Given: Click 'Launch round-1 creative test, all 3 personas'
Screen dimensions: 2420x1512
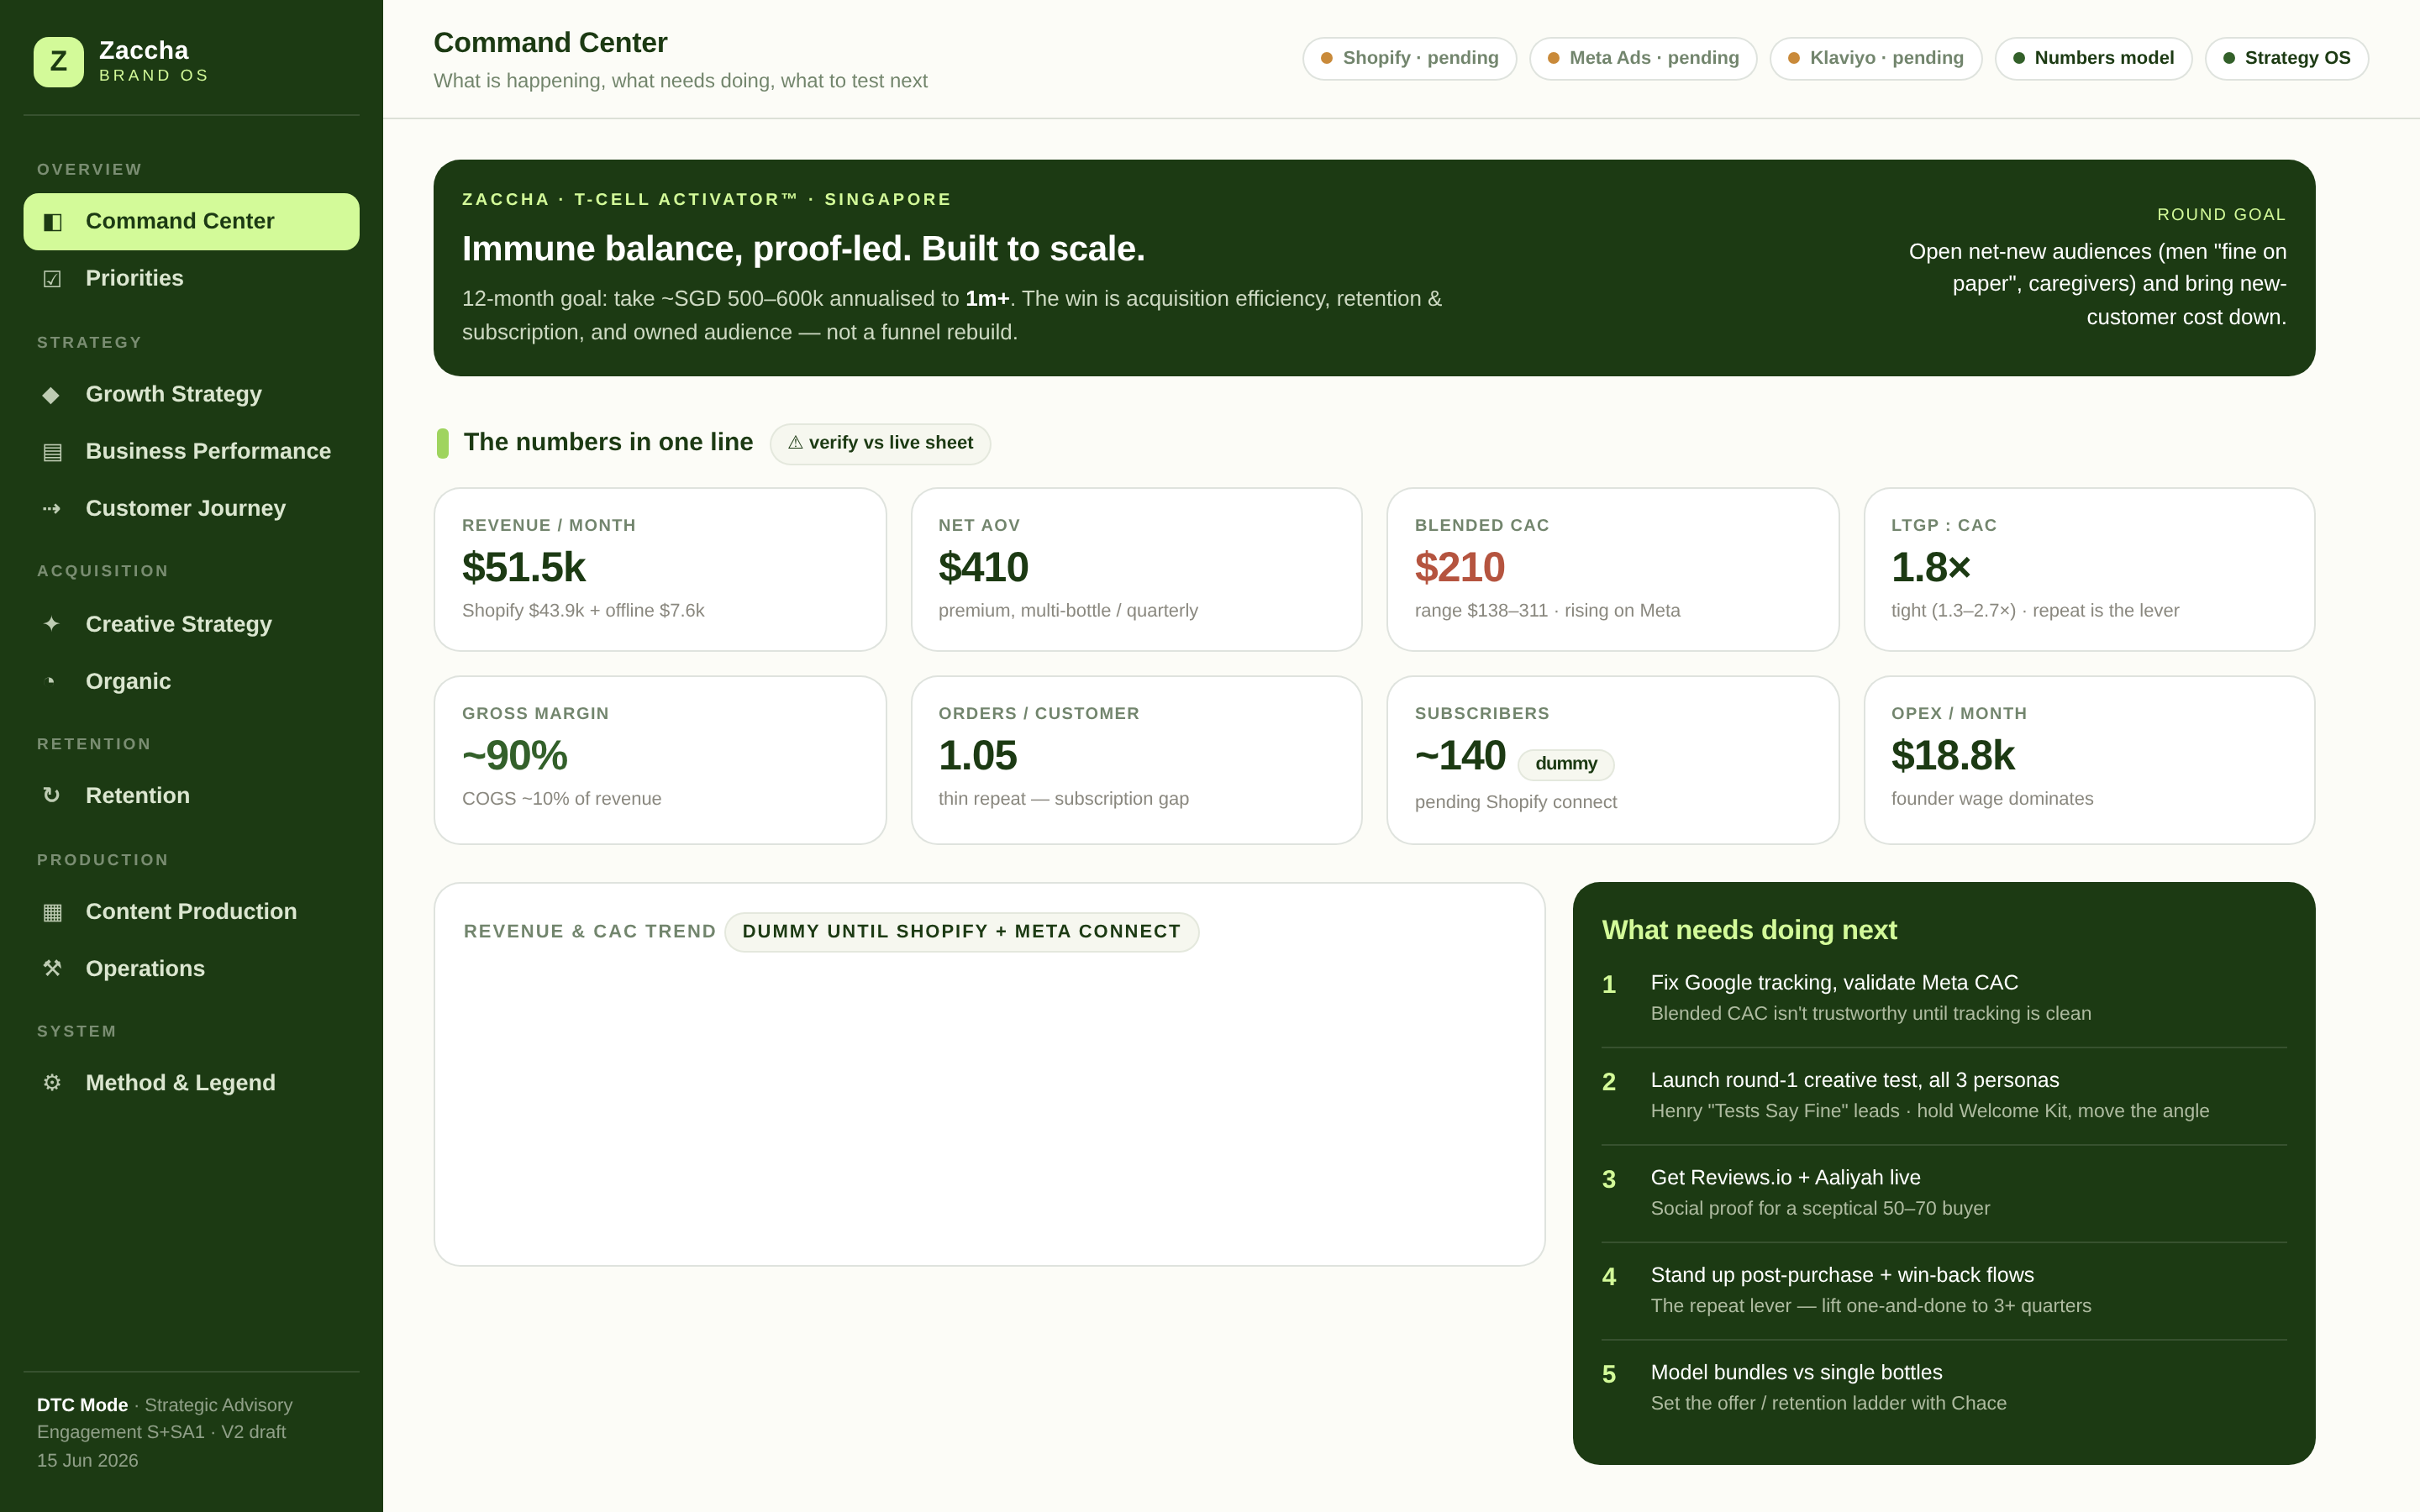Looking at the screenshot, I should point(1855,1081).
